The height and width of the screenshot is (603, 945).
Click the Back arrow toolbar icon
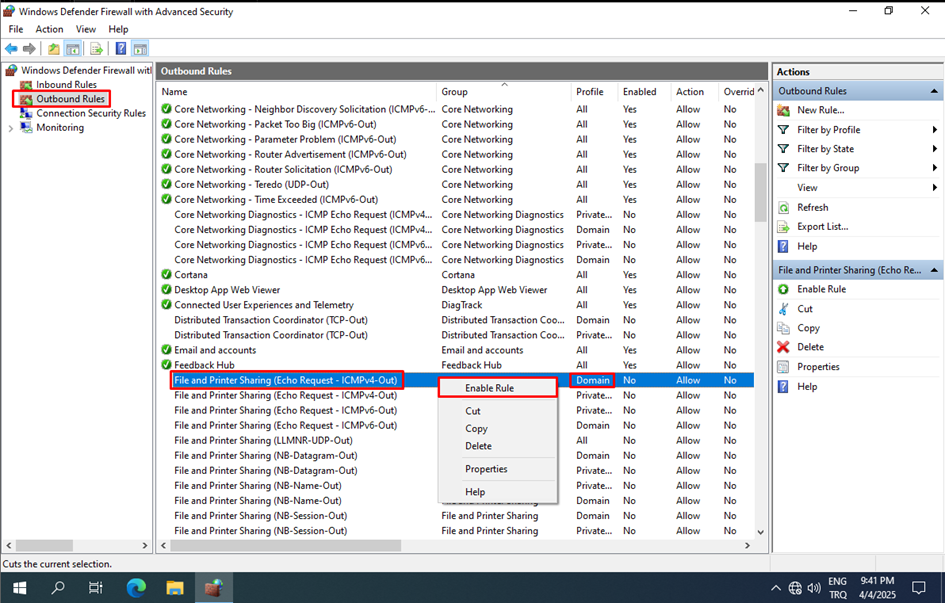pyautogui.click(x=11, y=49)
